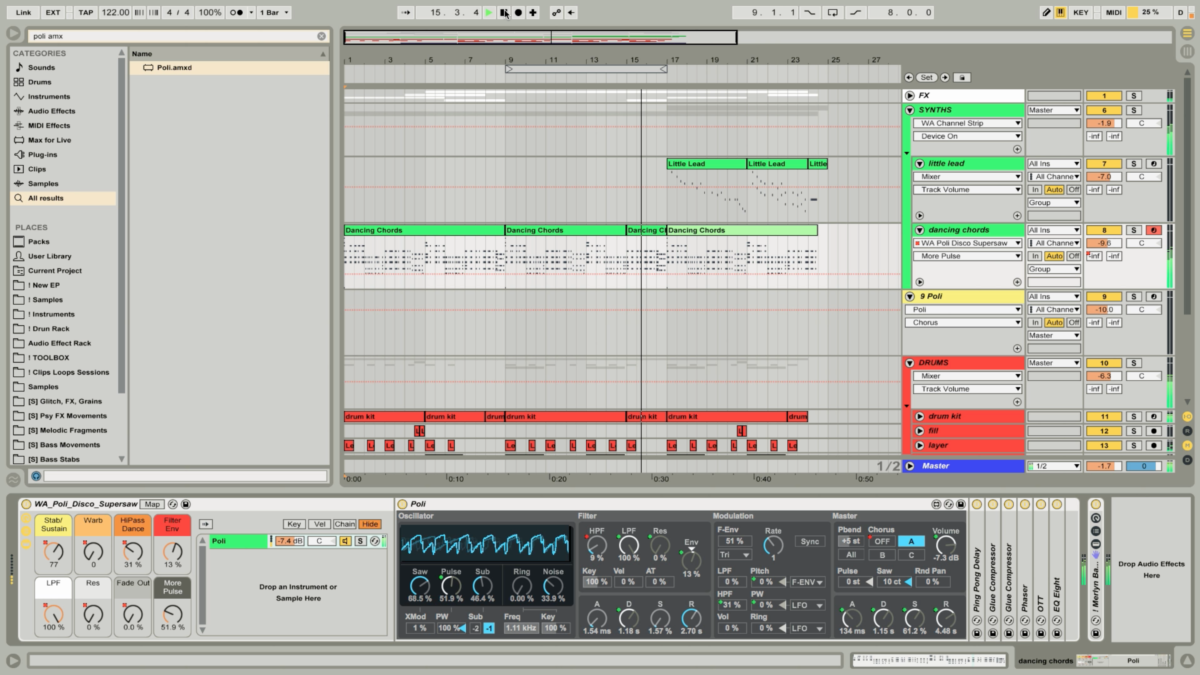Open WA Channel Strip device chooser
This screenshot has width=1200, height=675.
tap(968, 123)
